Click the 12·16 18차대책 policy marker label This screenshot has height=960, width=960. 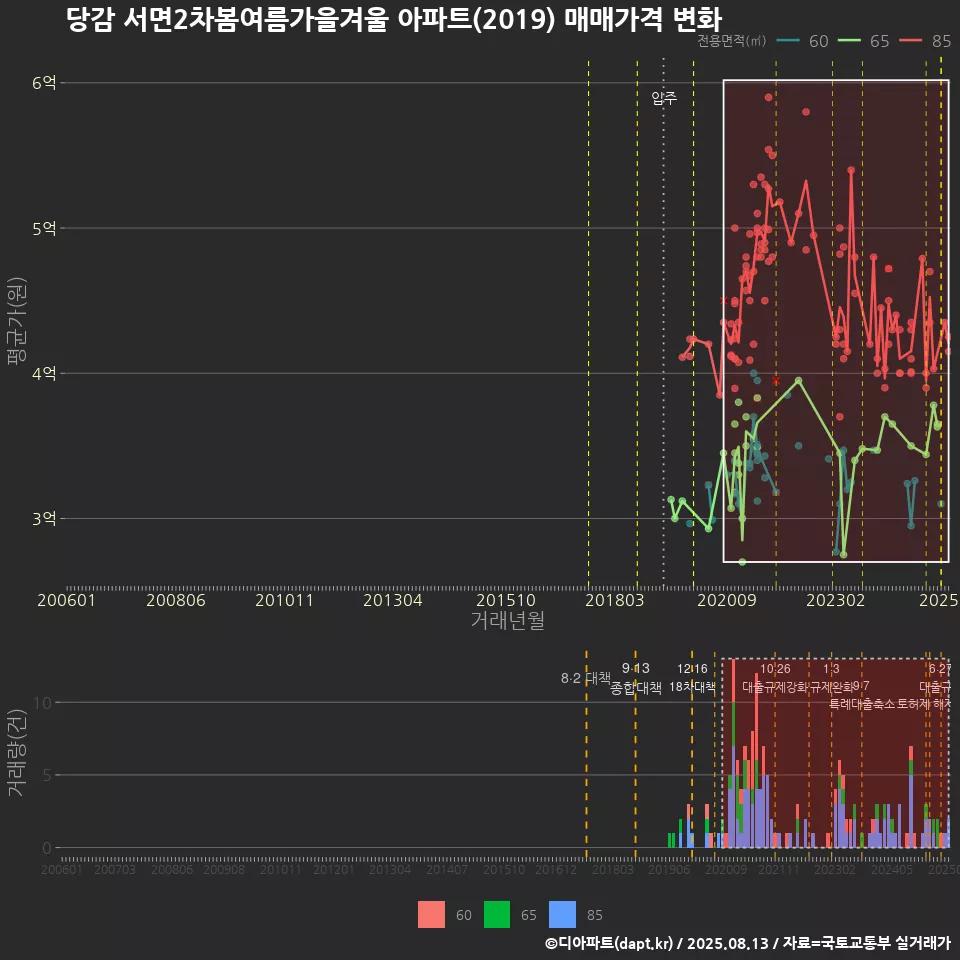coord(692,678)
